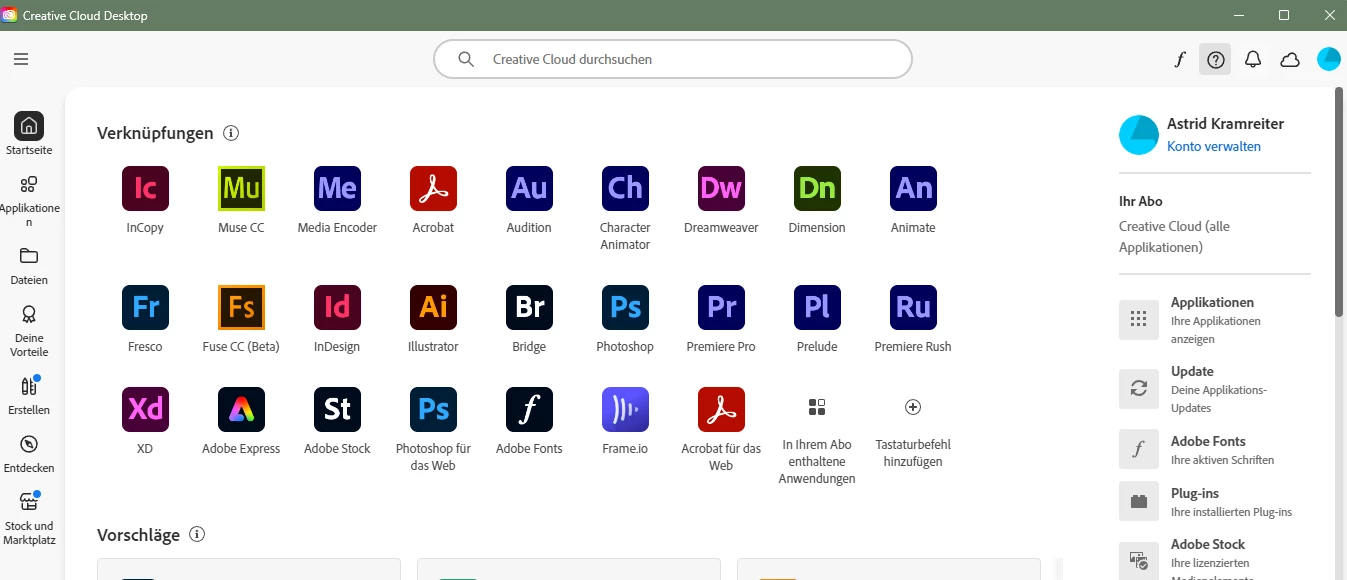
Task: Click Tastaturbefehl hinzufügen plus button
Action: 913,407
